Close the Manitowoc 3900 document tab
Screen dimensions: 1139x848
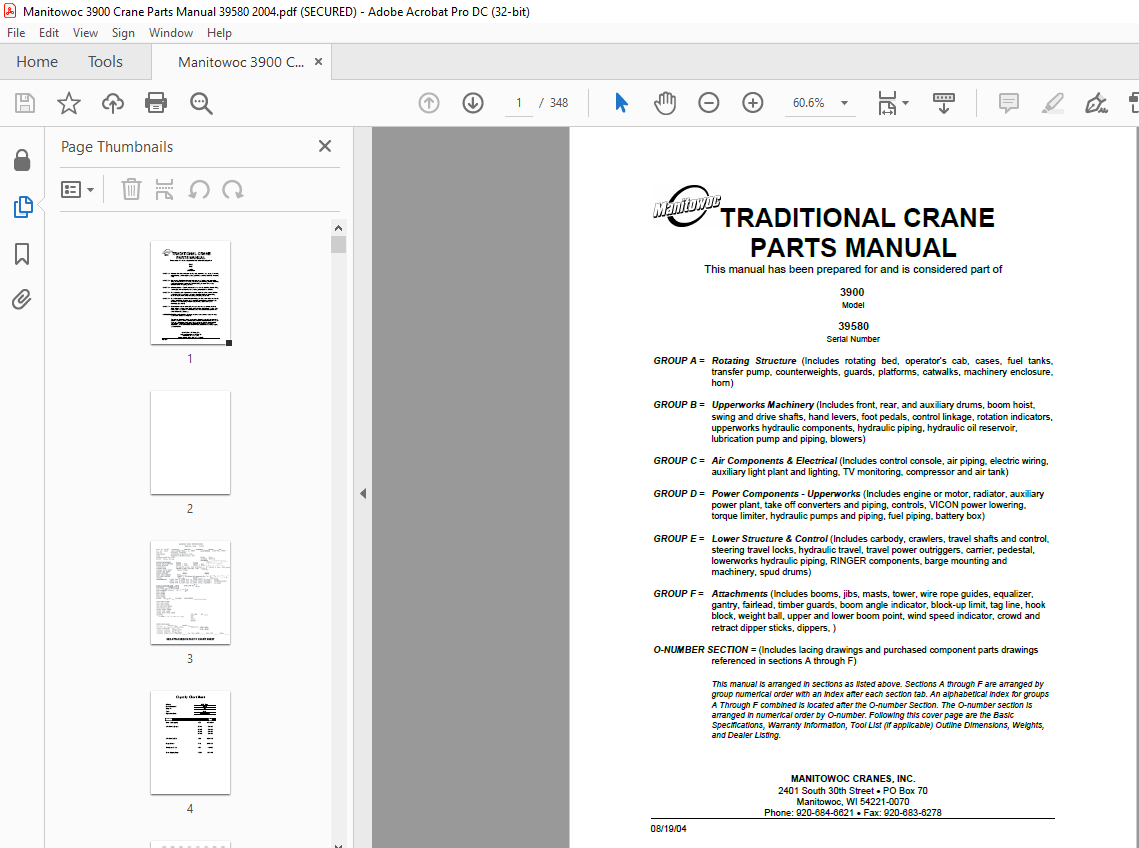(x=318, y=62)
